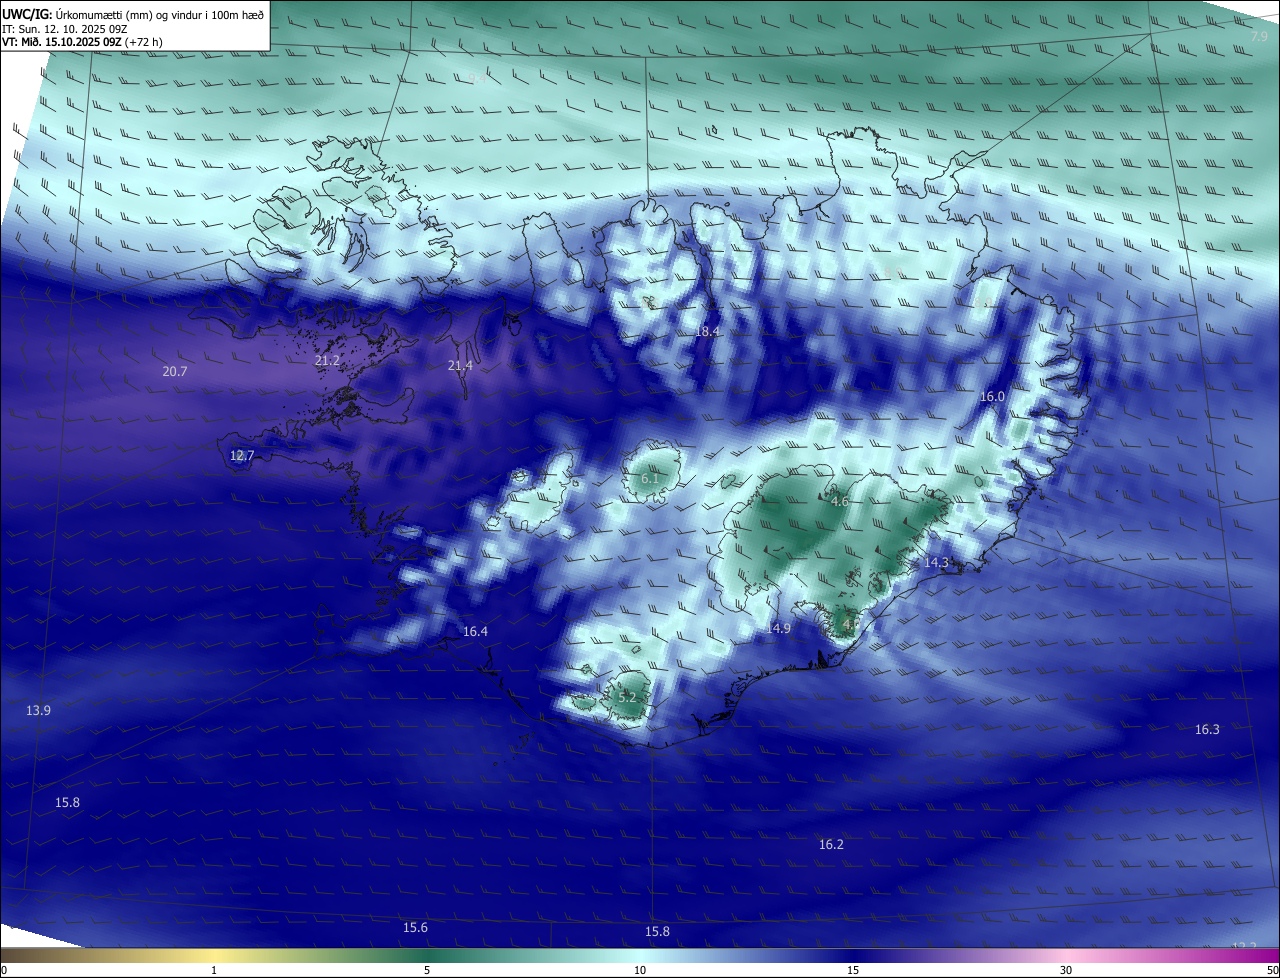Click the initial time 'IT: Sun. 12. 10. 2025 09Z'
The height and width of the screenshot is (978, 1280).
tap(65, 28)
